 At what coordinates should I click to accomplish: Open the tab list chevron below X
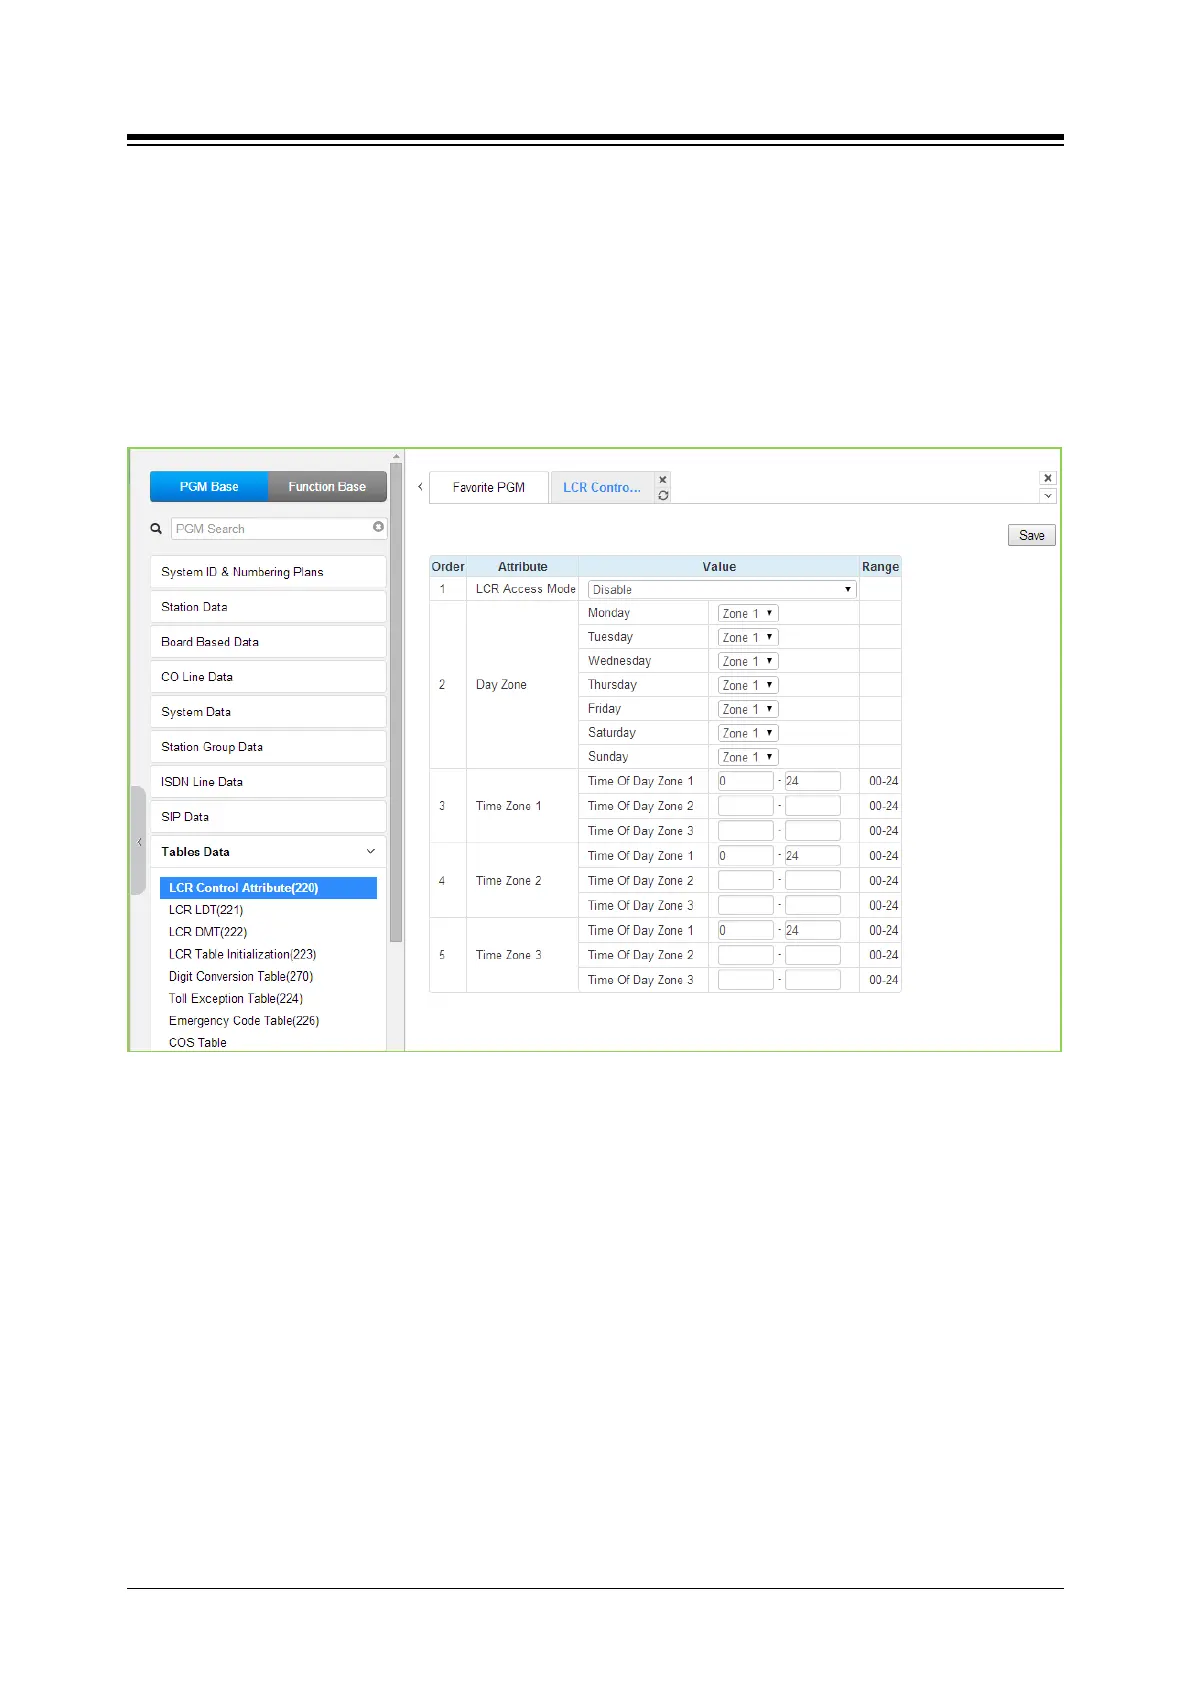1048,496
